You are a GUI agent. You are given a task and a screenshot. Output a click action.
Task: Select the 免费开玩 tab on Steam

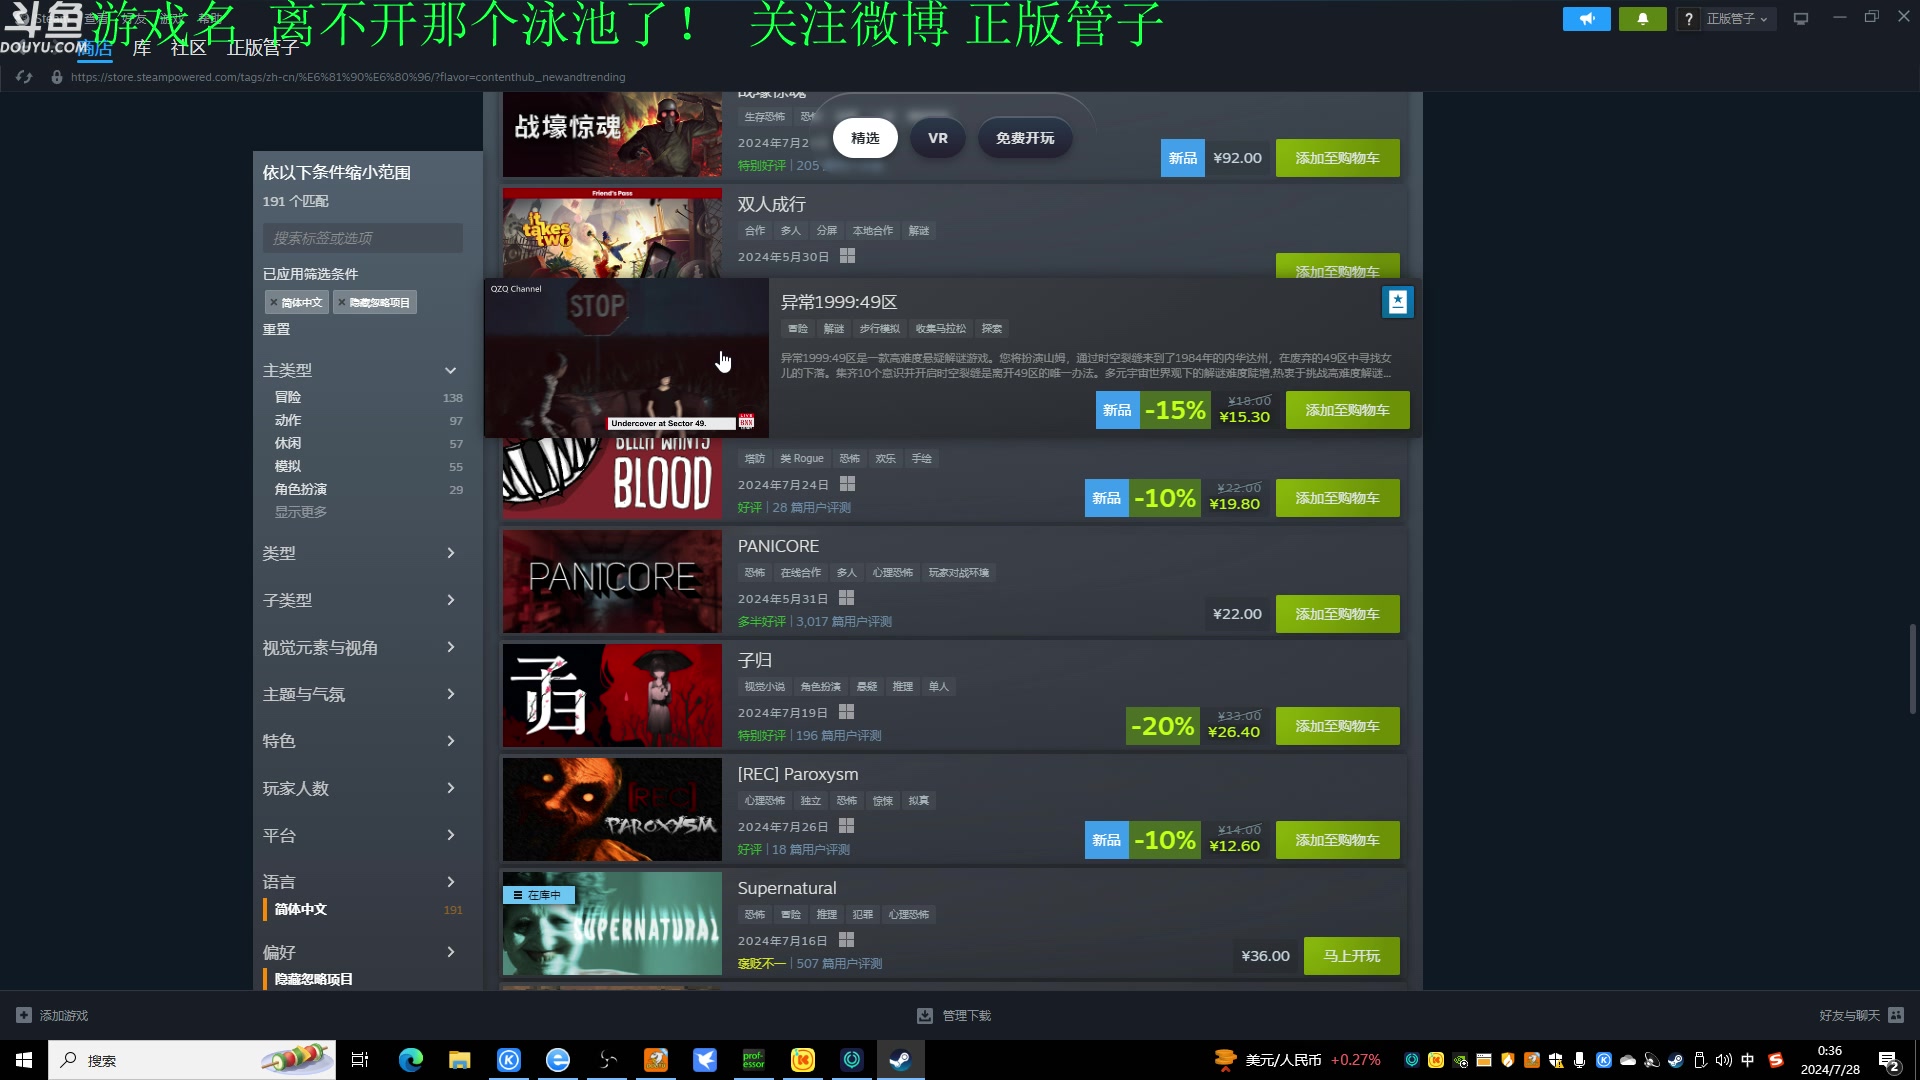(1025, 137)
